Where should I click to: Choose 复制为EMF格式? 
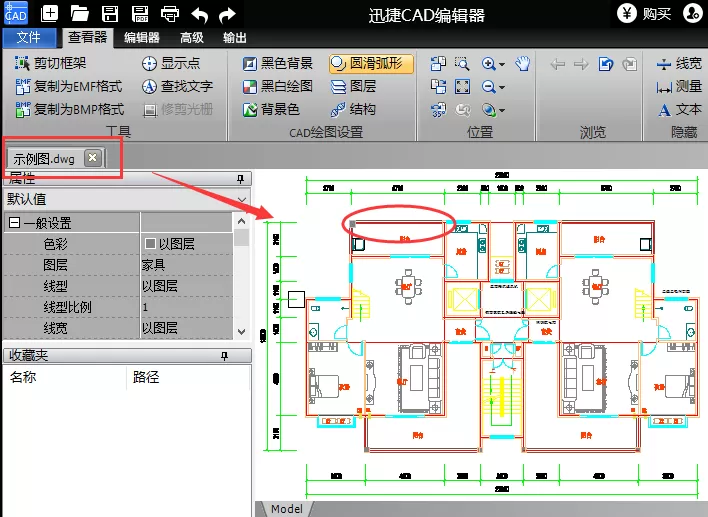tap(69, 86)
